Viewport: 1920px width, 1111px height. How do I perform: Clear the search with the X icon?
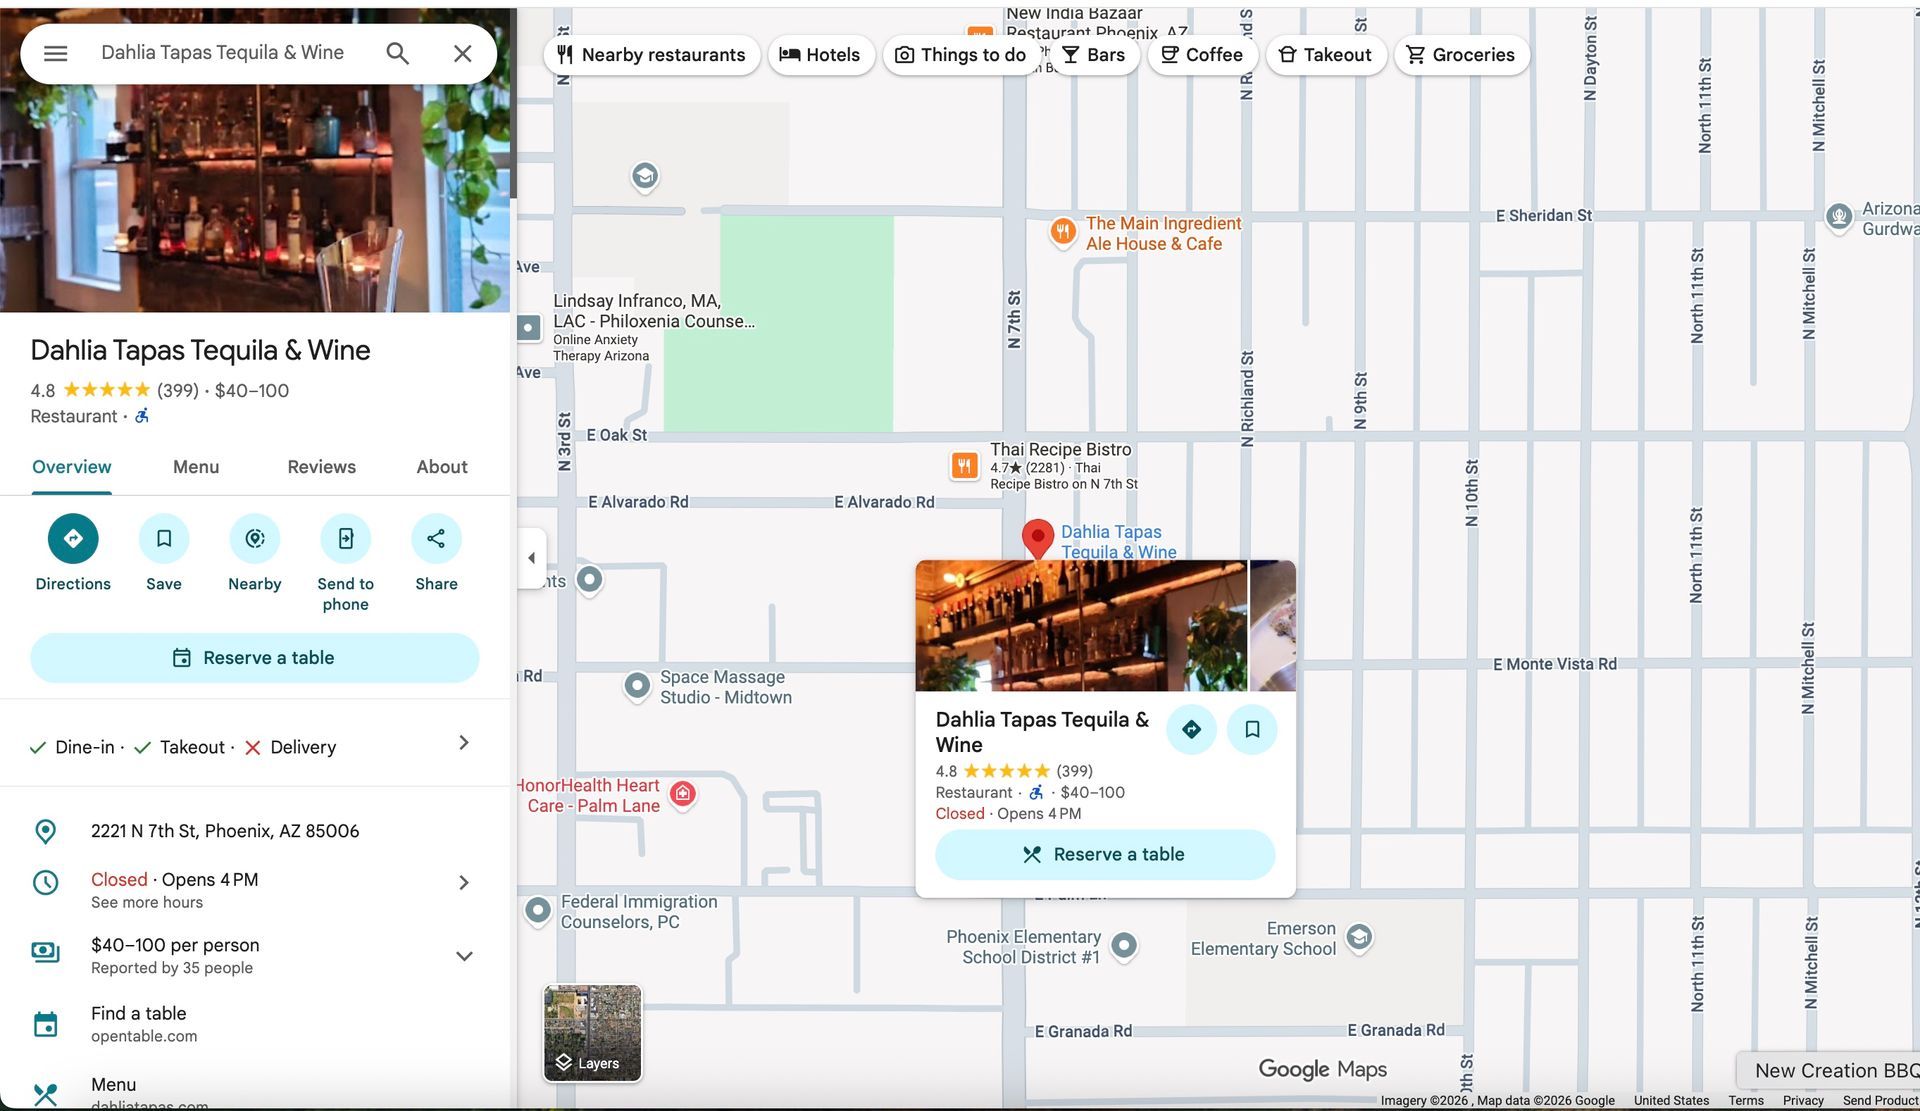point(462,53)
